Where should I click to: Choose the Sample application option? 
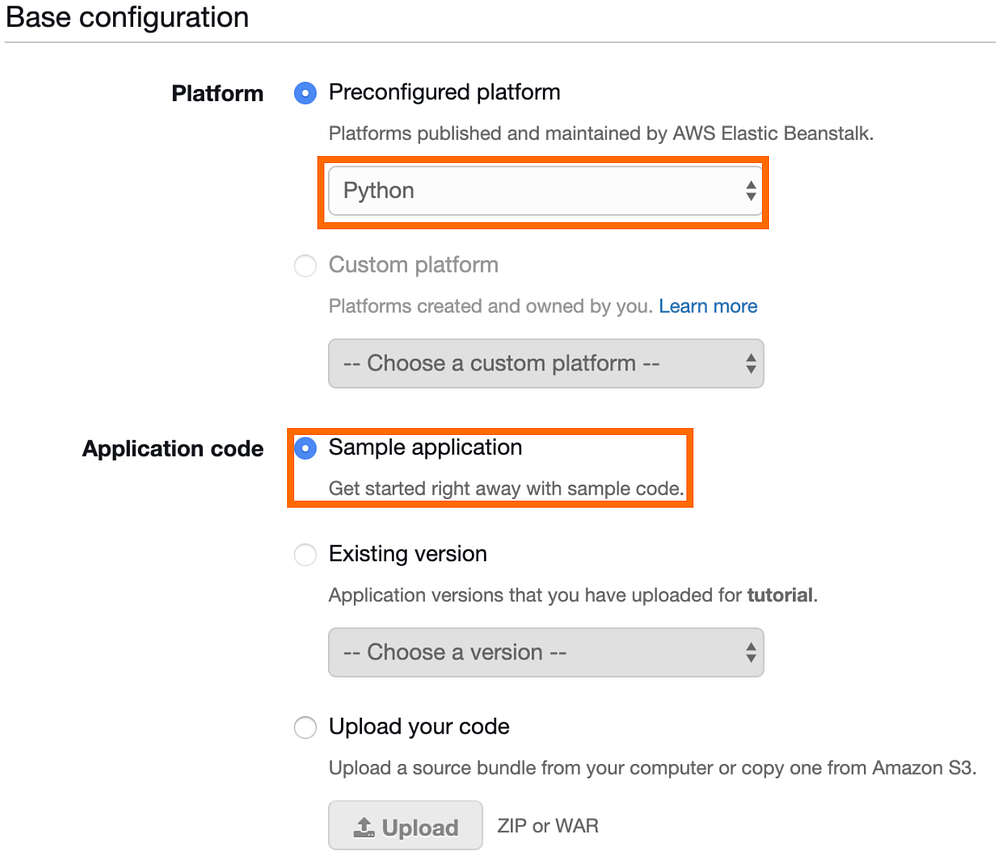(305, 449)
